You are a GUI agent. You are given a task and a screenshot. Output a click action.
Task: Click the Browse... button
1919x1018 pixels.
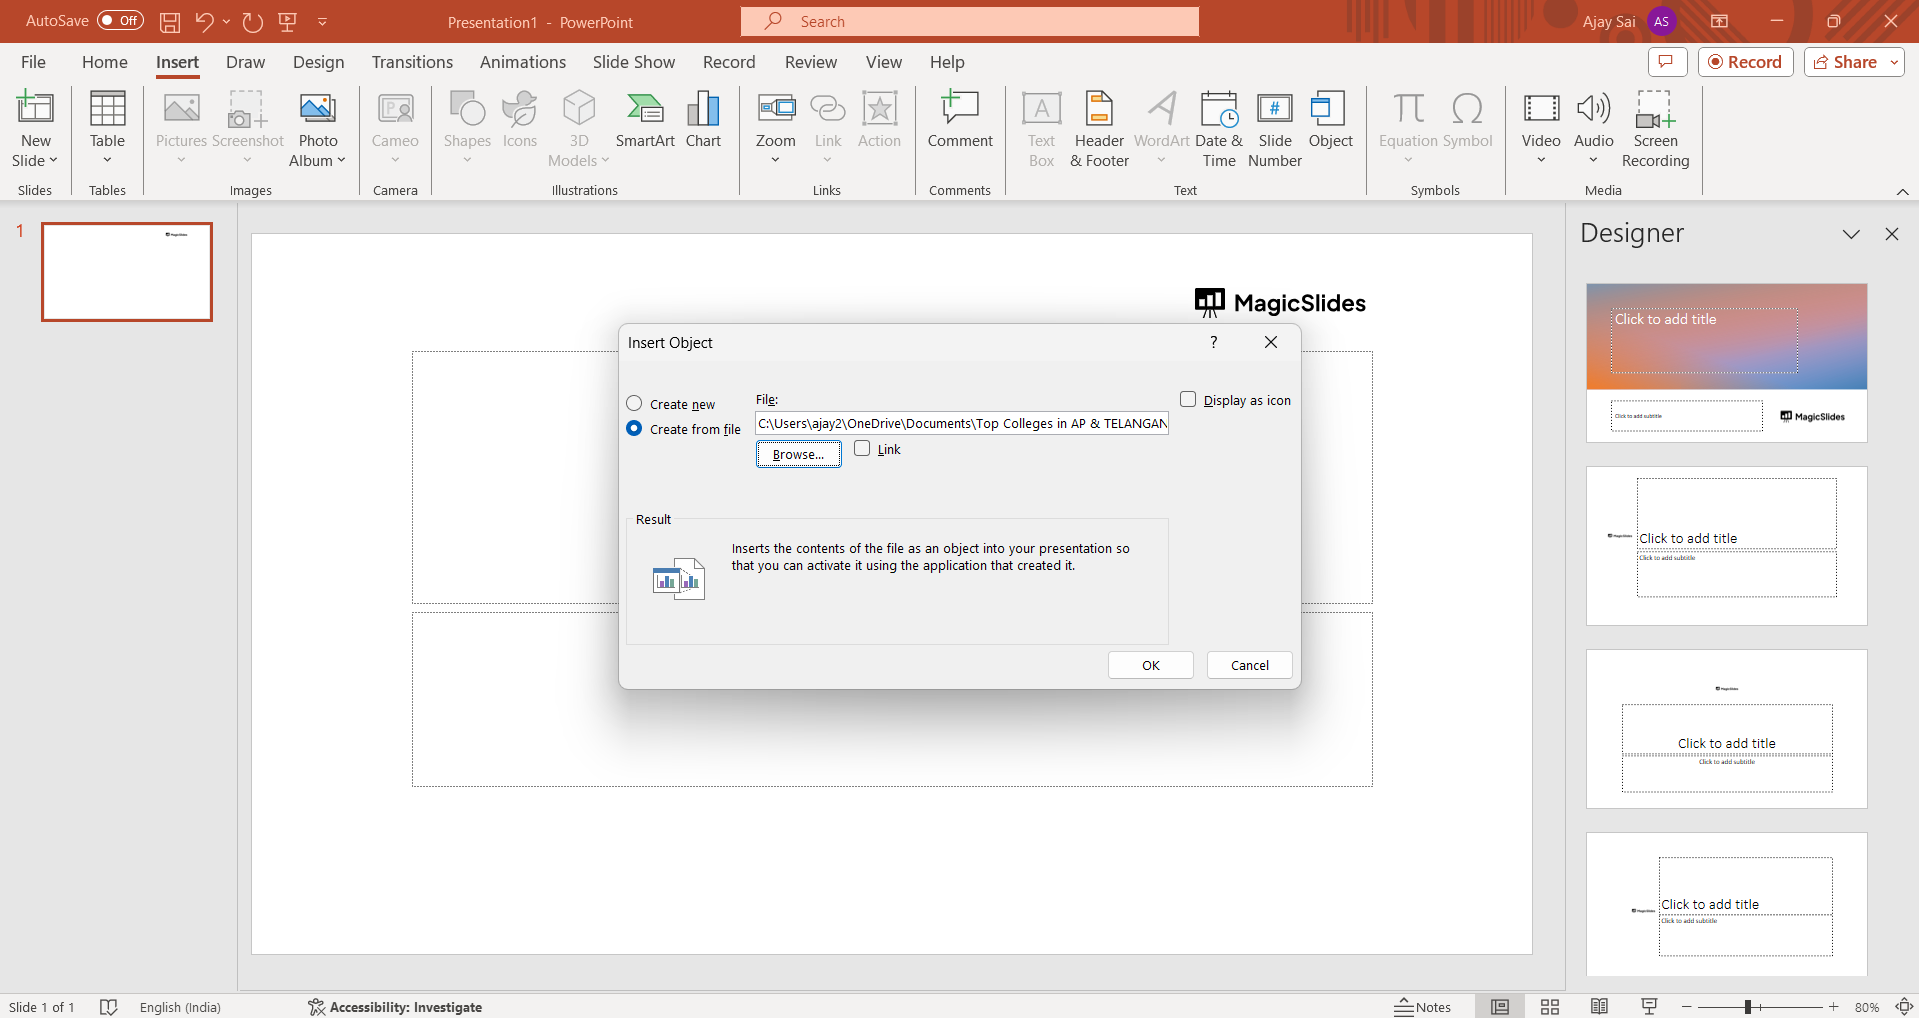point(798,454)
